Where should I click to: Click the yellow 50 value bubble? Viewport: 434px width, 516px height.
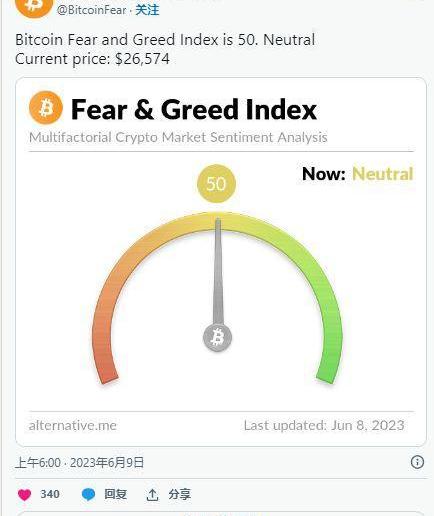[x=216, y=183]
